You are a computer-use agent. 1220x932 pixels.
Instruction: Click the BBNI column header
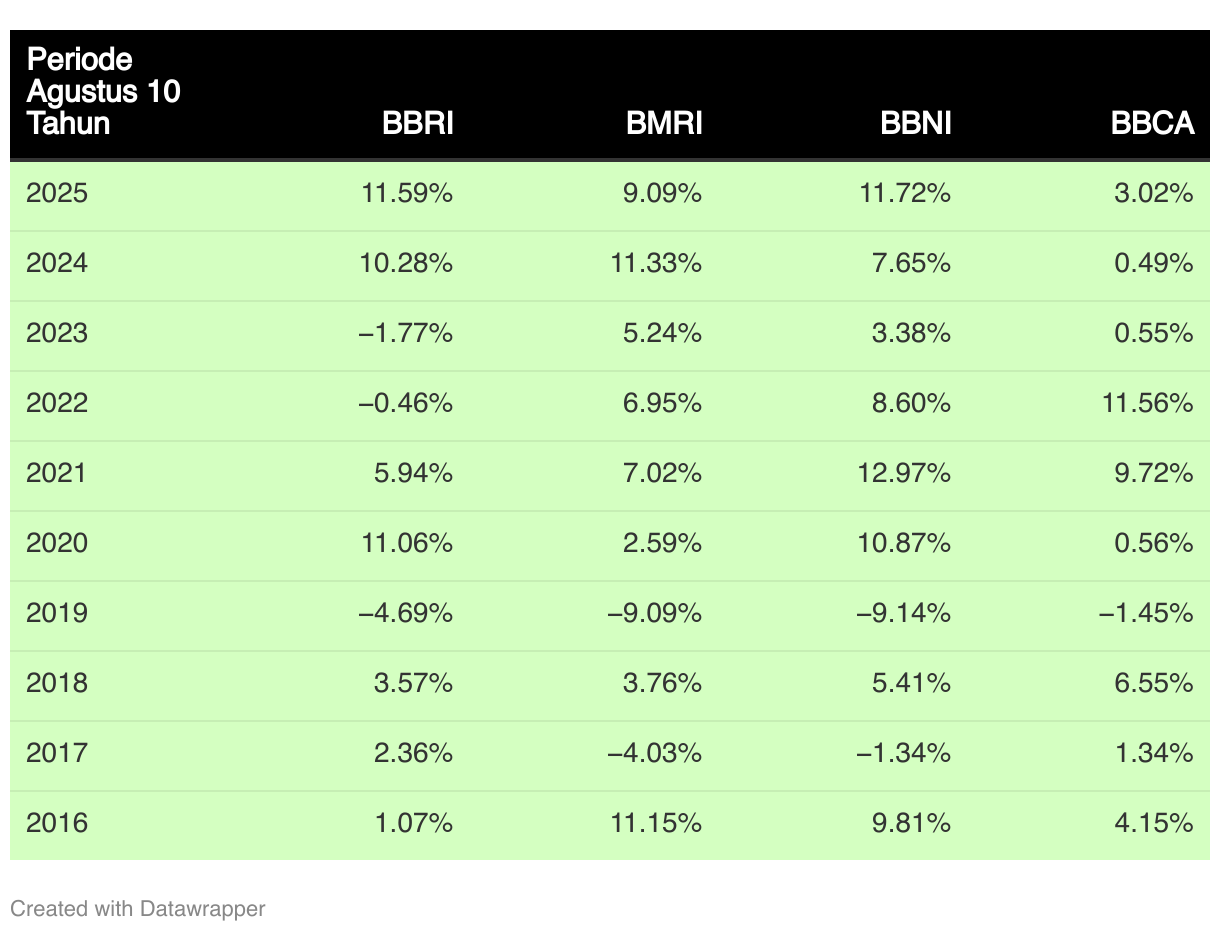916,123
